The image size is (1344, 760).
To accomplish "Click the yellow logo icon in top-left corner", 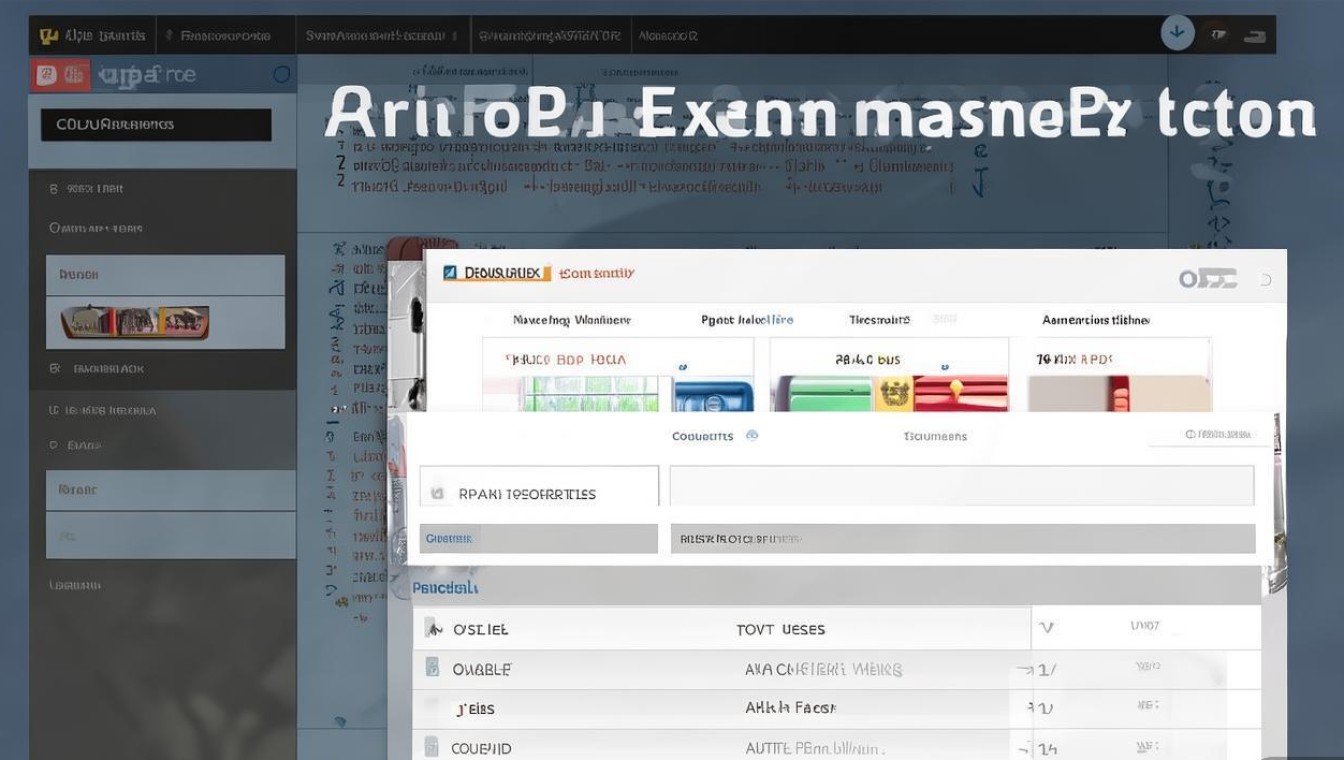I will (48, 36).
